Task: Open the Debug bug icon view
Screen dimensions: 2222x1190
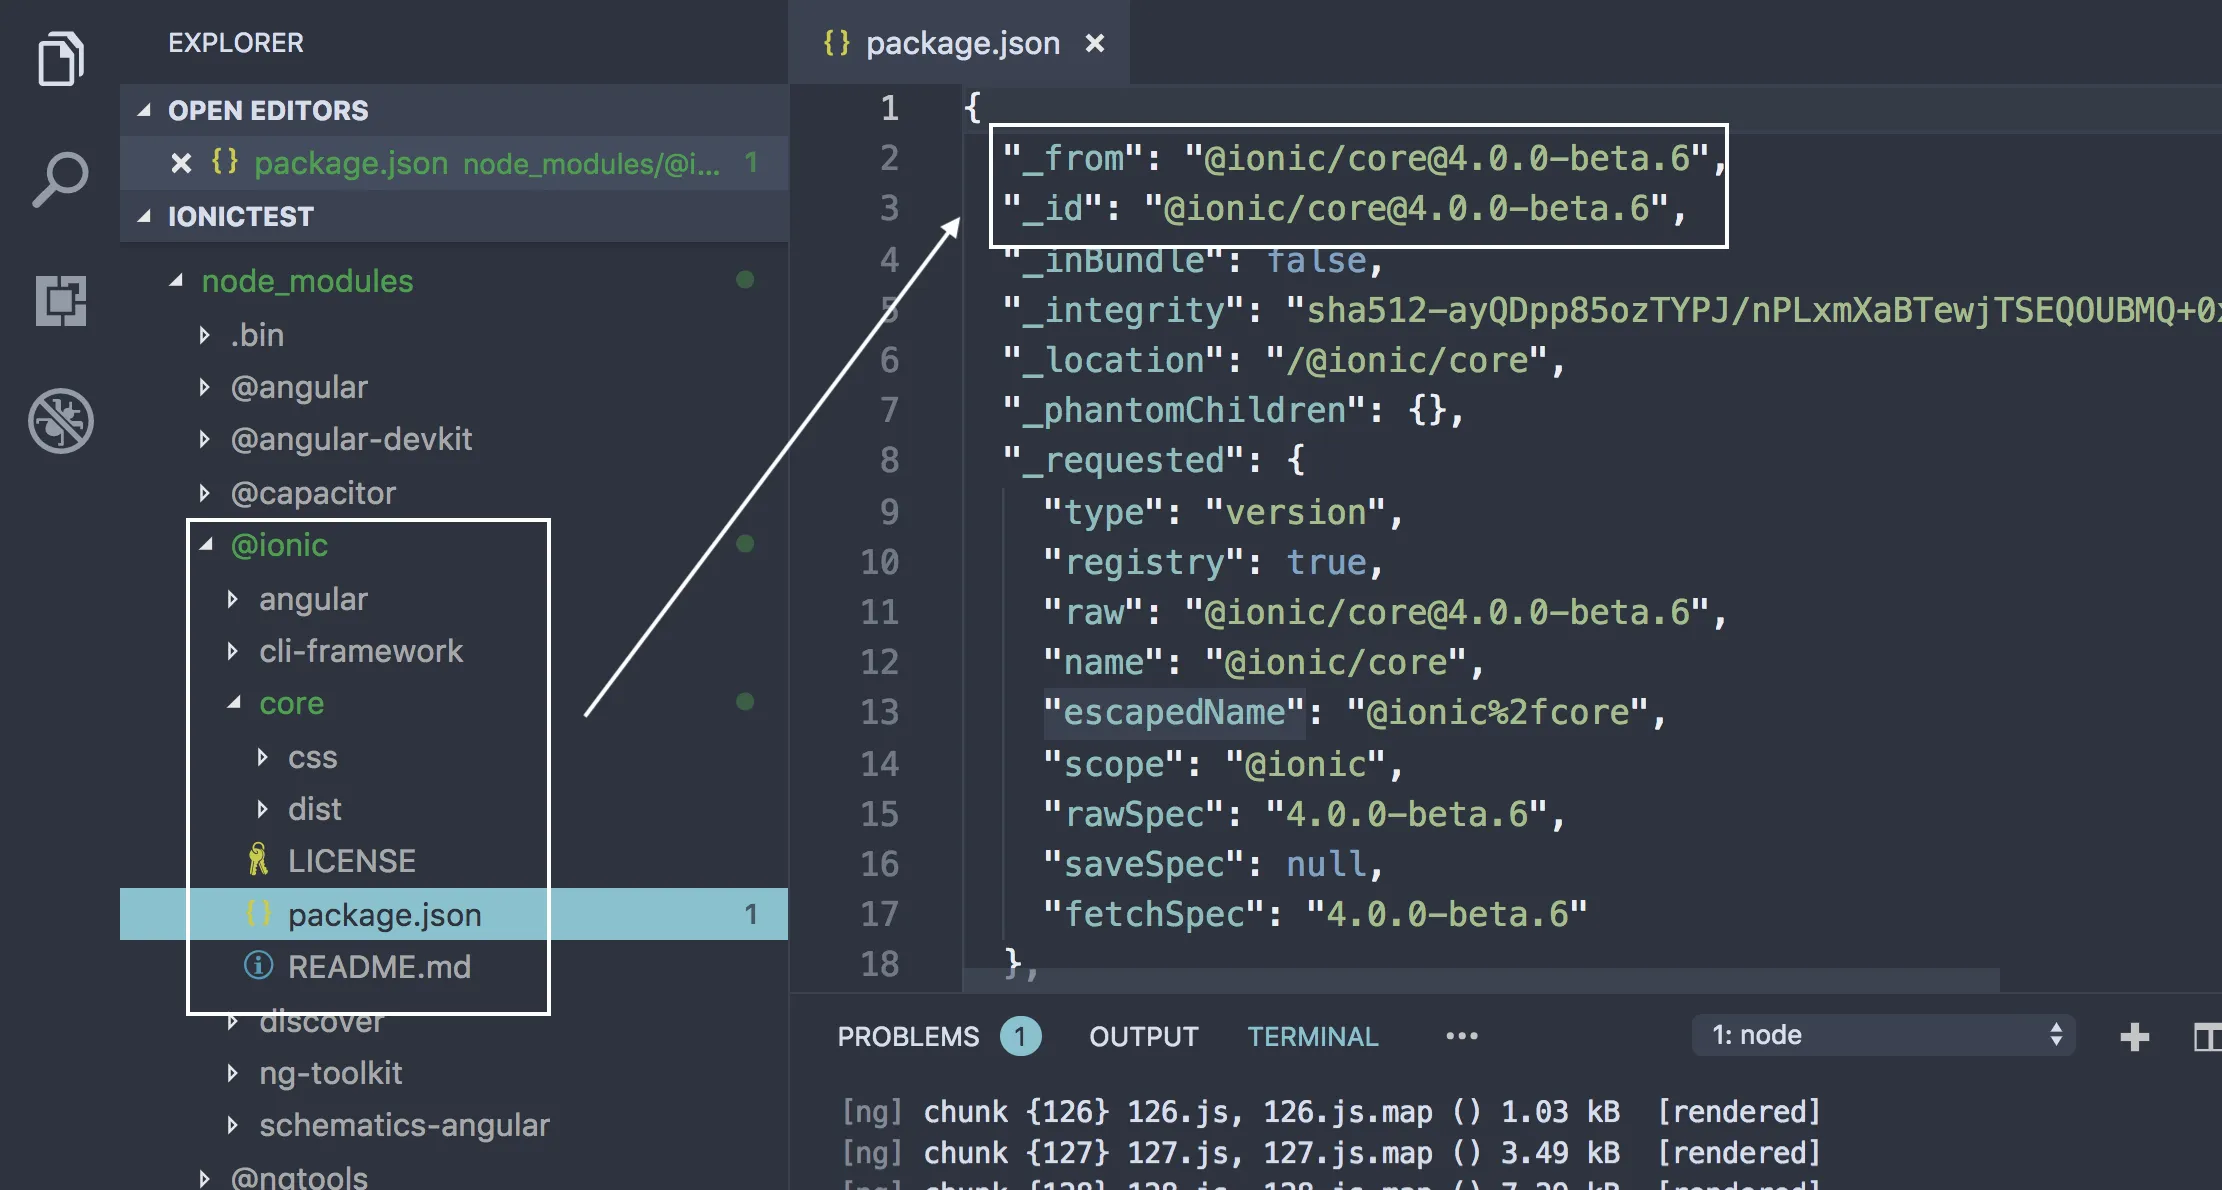Action: (x=60, y=421)
